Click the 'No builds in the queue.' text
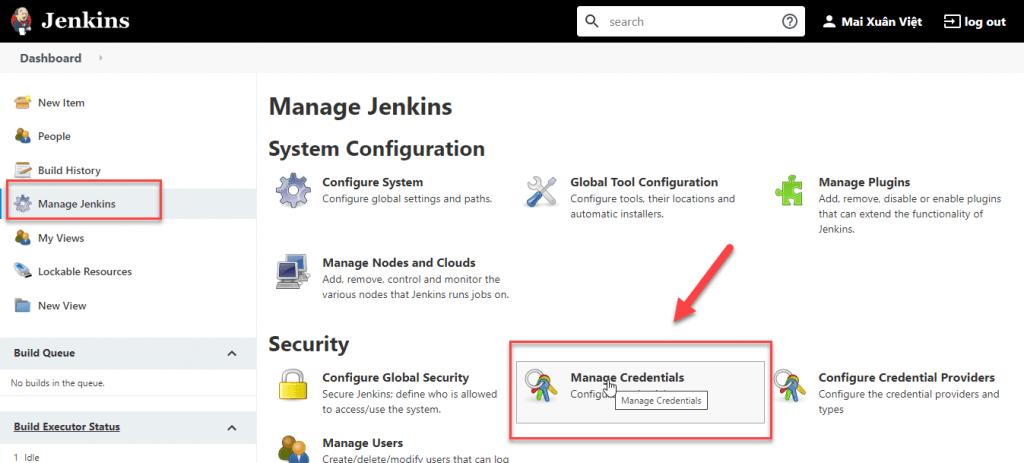The height and width of the screenshot is (463, 1024). coord(57,383)
